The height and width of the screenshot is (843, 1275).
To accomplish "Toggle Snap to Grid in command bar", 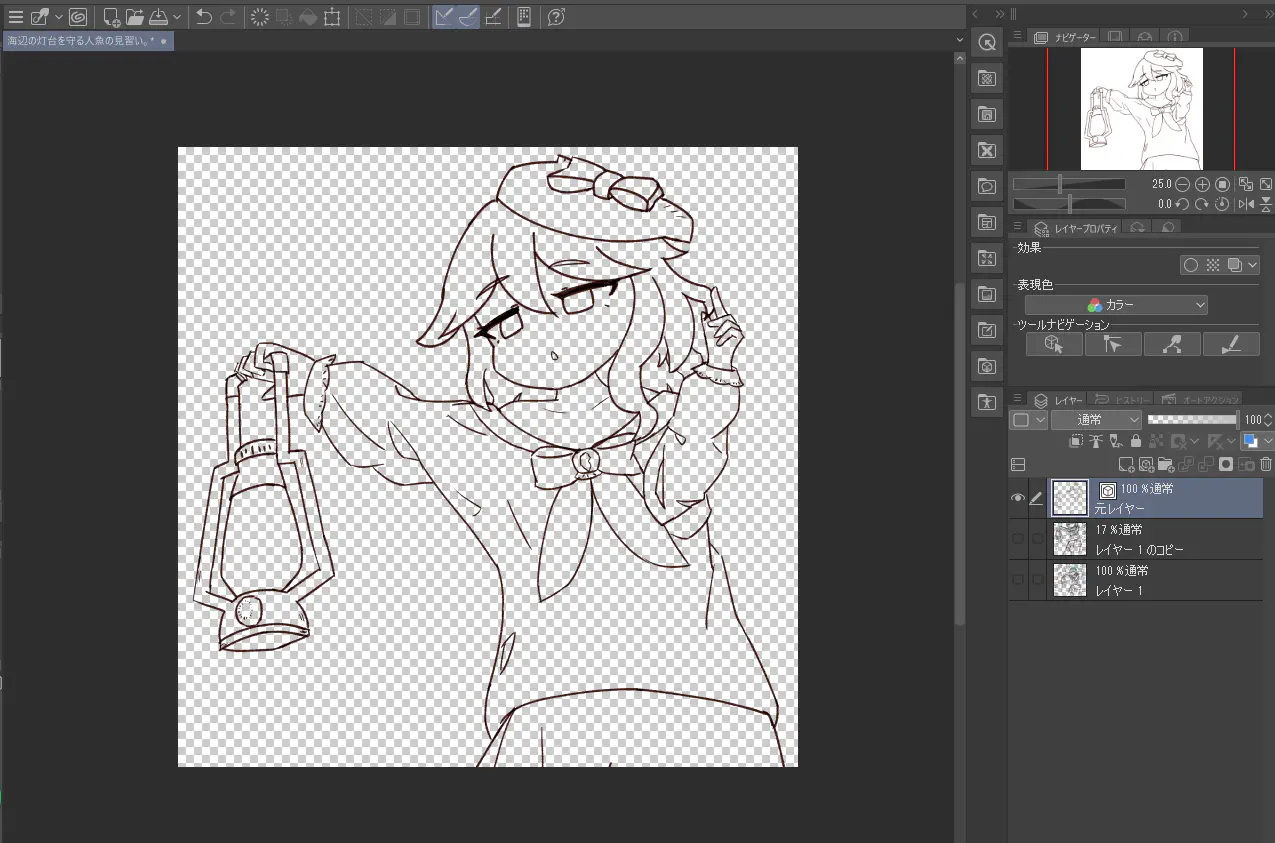I will point(493,17).
